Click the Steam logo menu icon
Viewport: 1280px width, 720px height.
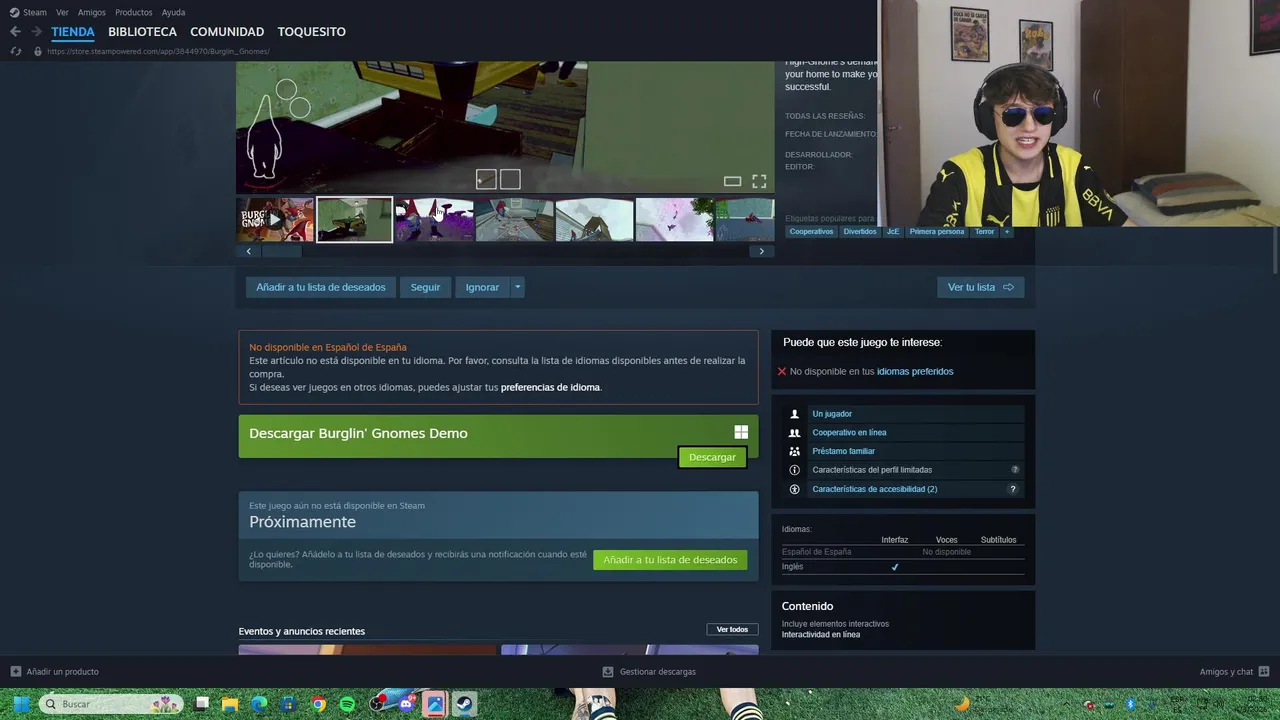coord(14,12)
